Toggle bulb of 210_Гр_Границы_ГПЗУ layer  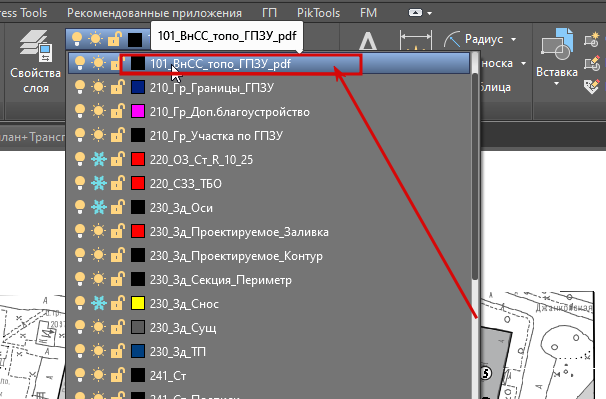[x=80, y=87]
